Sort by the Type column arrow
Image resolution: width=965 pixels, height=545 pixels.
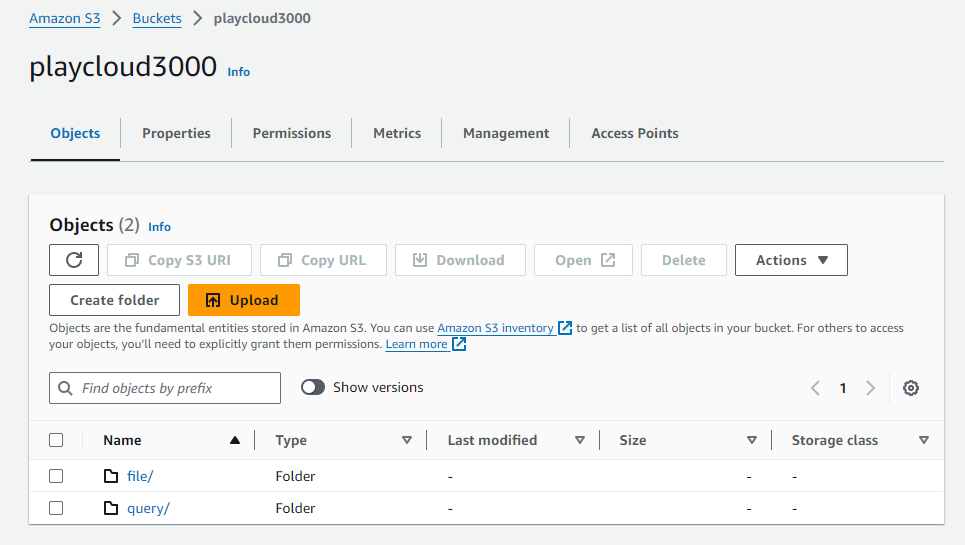pyautogui.click(x=407, y=440)
